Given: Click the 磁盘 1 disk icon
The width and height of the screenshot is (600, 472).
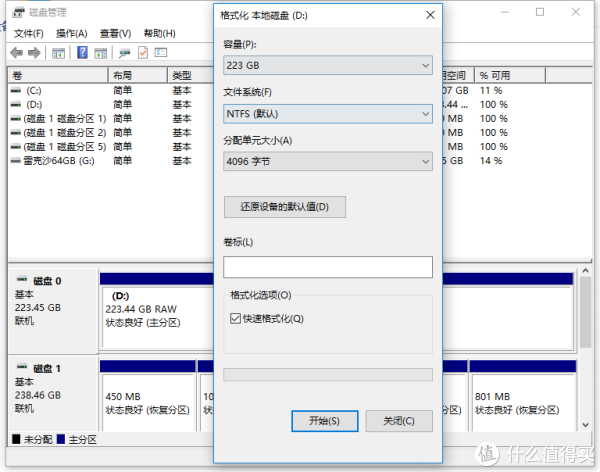Looking at the screenshot, I should coord(22,367).
